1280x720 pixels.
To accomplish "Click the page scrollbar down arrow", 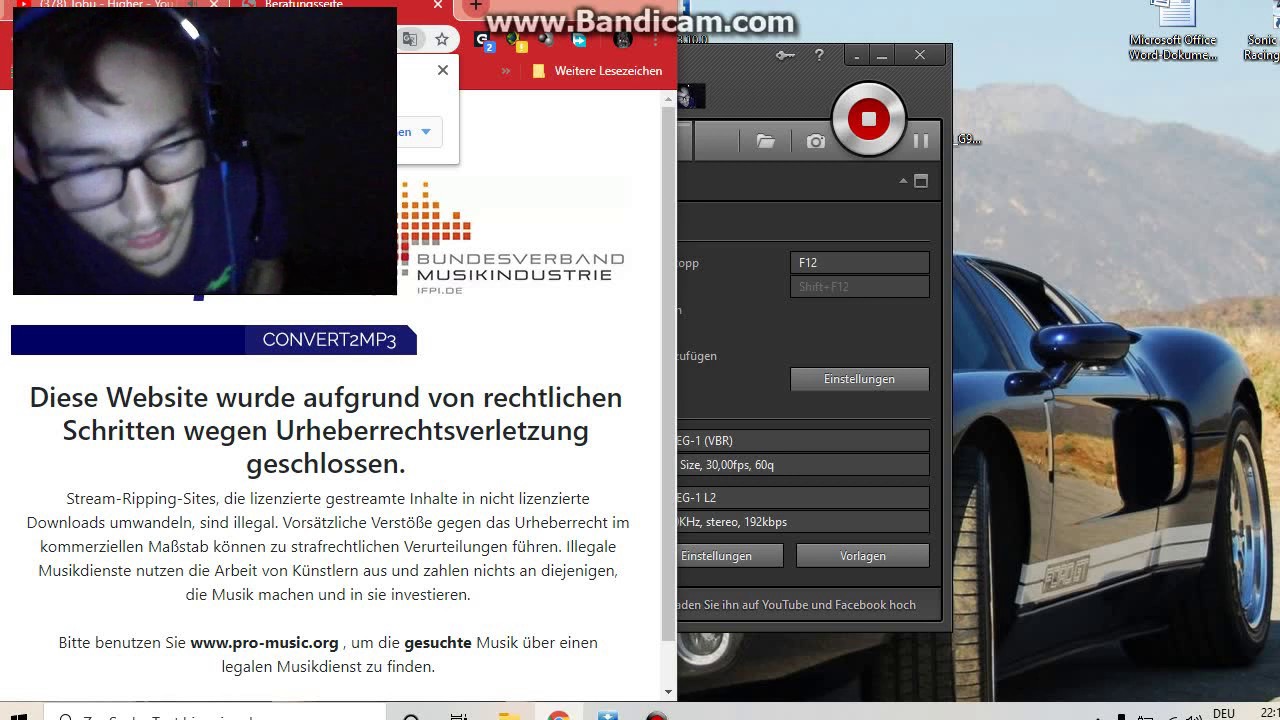I will [x=668, y=691].
